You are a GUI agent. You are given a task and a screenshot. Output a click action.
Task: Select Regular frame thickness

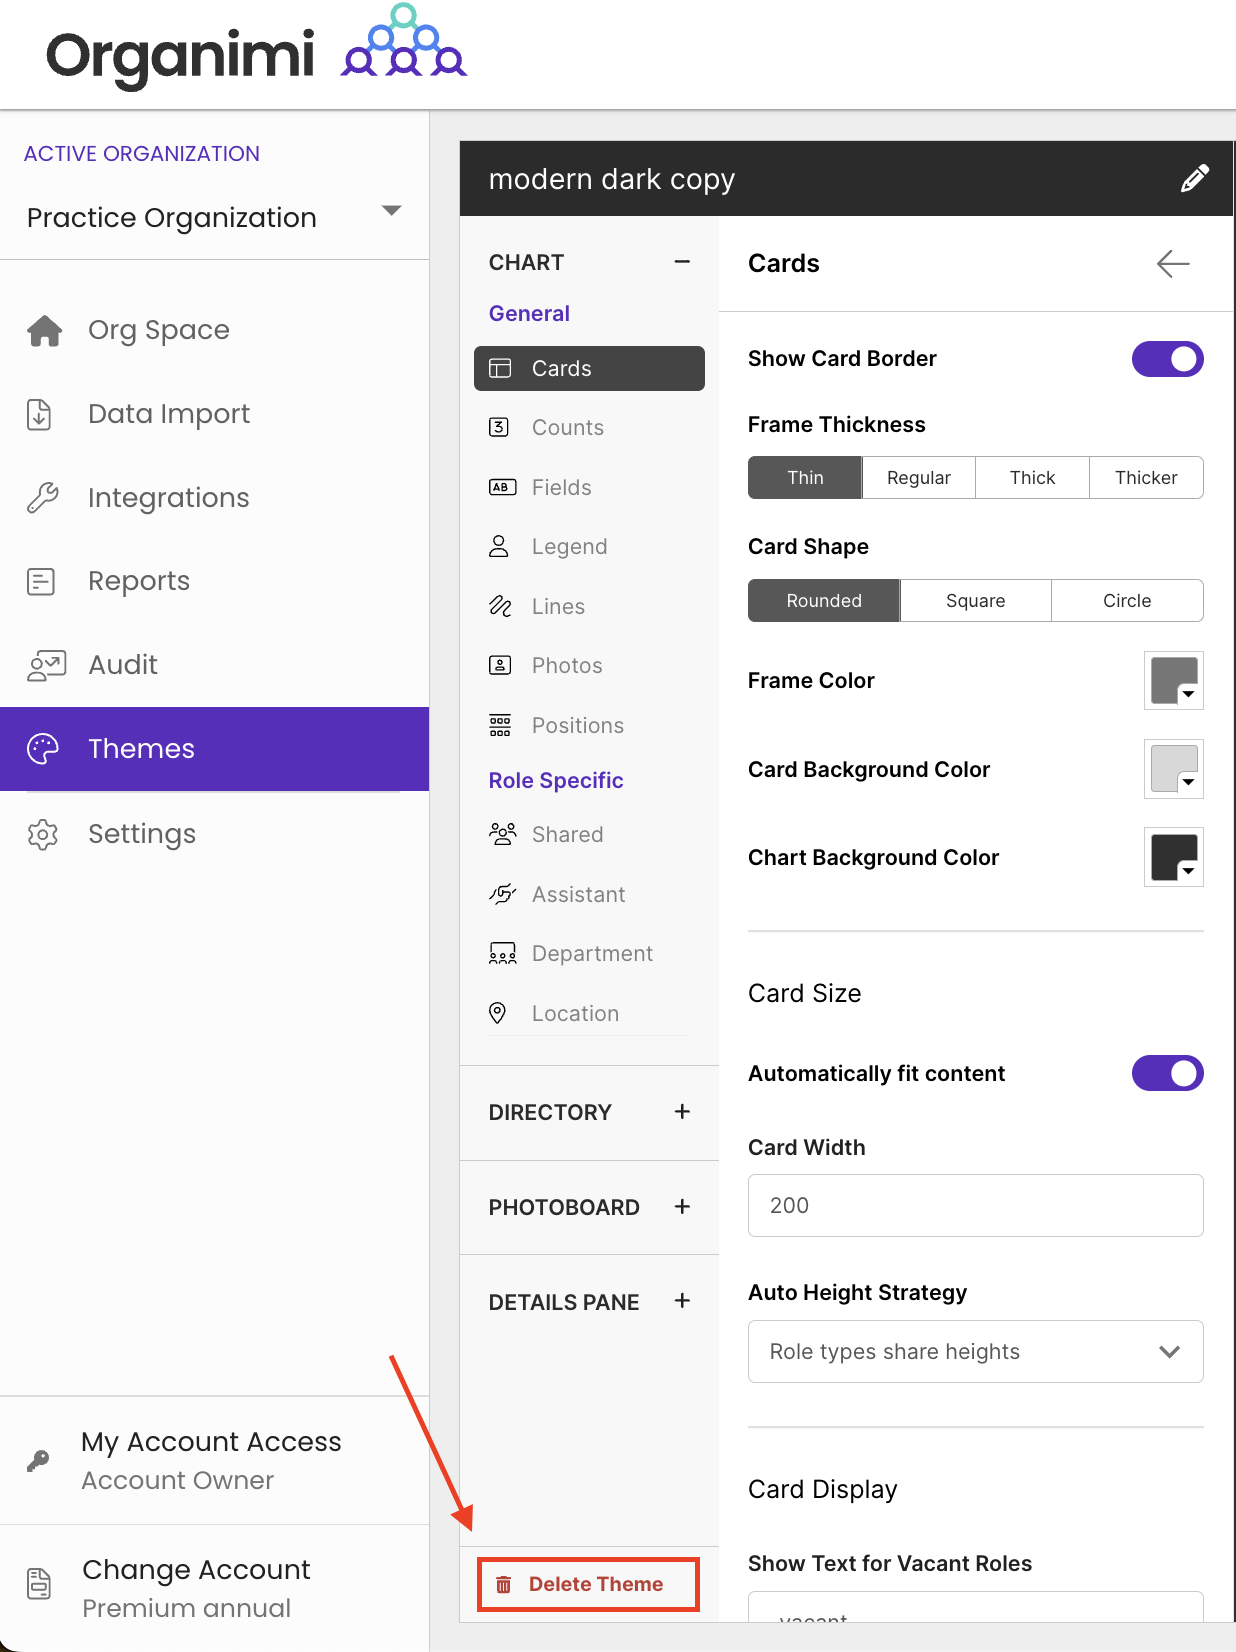pyautogui.click(x=919, y=478)
